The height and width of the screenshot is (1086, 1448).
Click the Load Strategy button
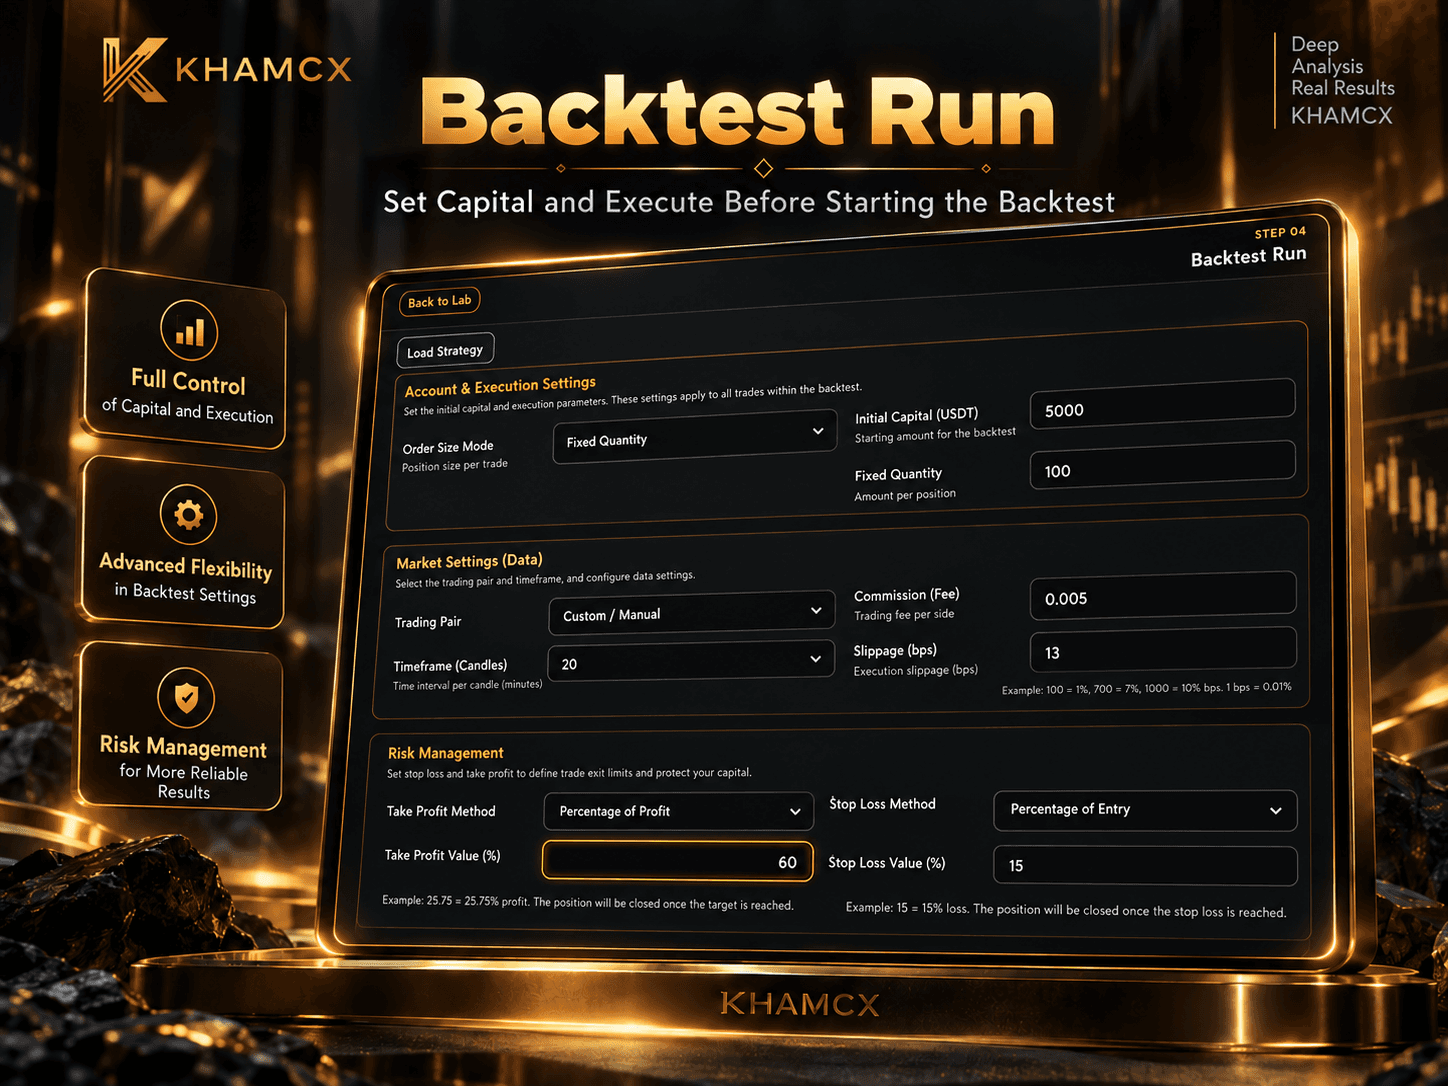click(x=445, y=351)
